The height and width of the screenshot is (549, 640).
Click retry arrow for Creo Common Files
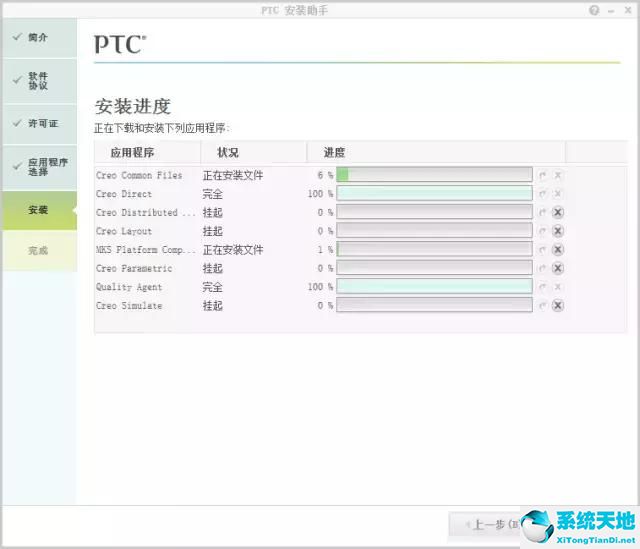tap(542, 176)
